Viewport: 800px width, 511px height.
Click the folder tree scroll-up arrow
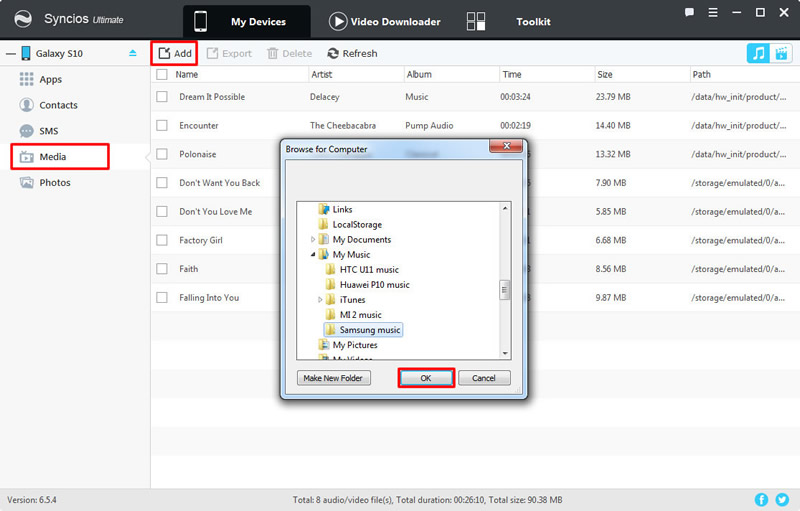pos(505,208)
